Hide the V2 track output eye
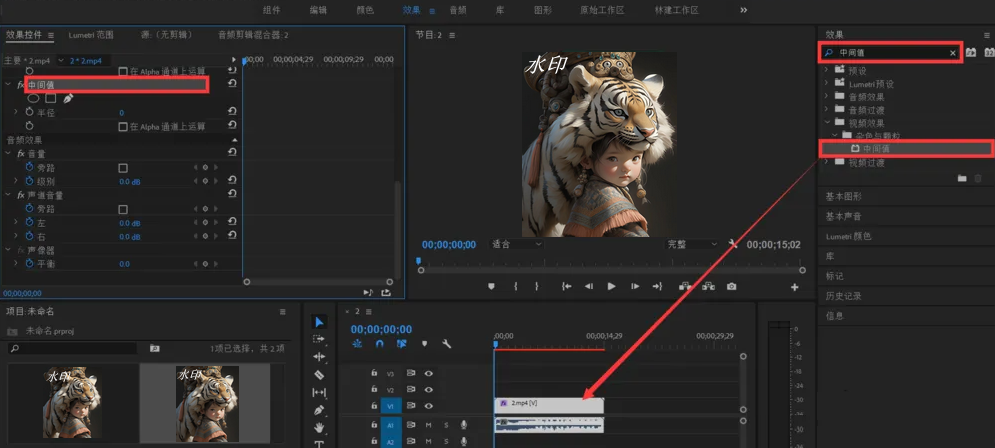Screen dimensions: 995x448 click(x=429, y=390)
